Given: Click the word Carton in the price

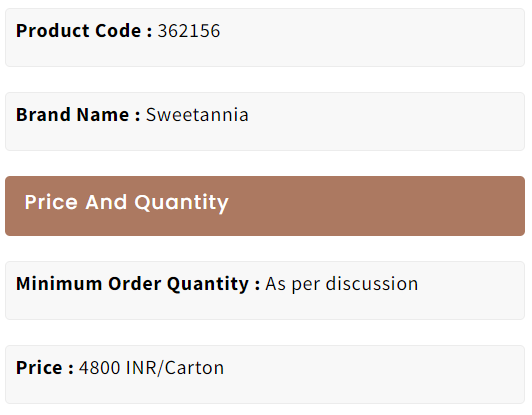Looking at the screenshot, I should tap(194, 368).
